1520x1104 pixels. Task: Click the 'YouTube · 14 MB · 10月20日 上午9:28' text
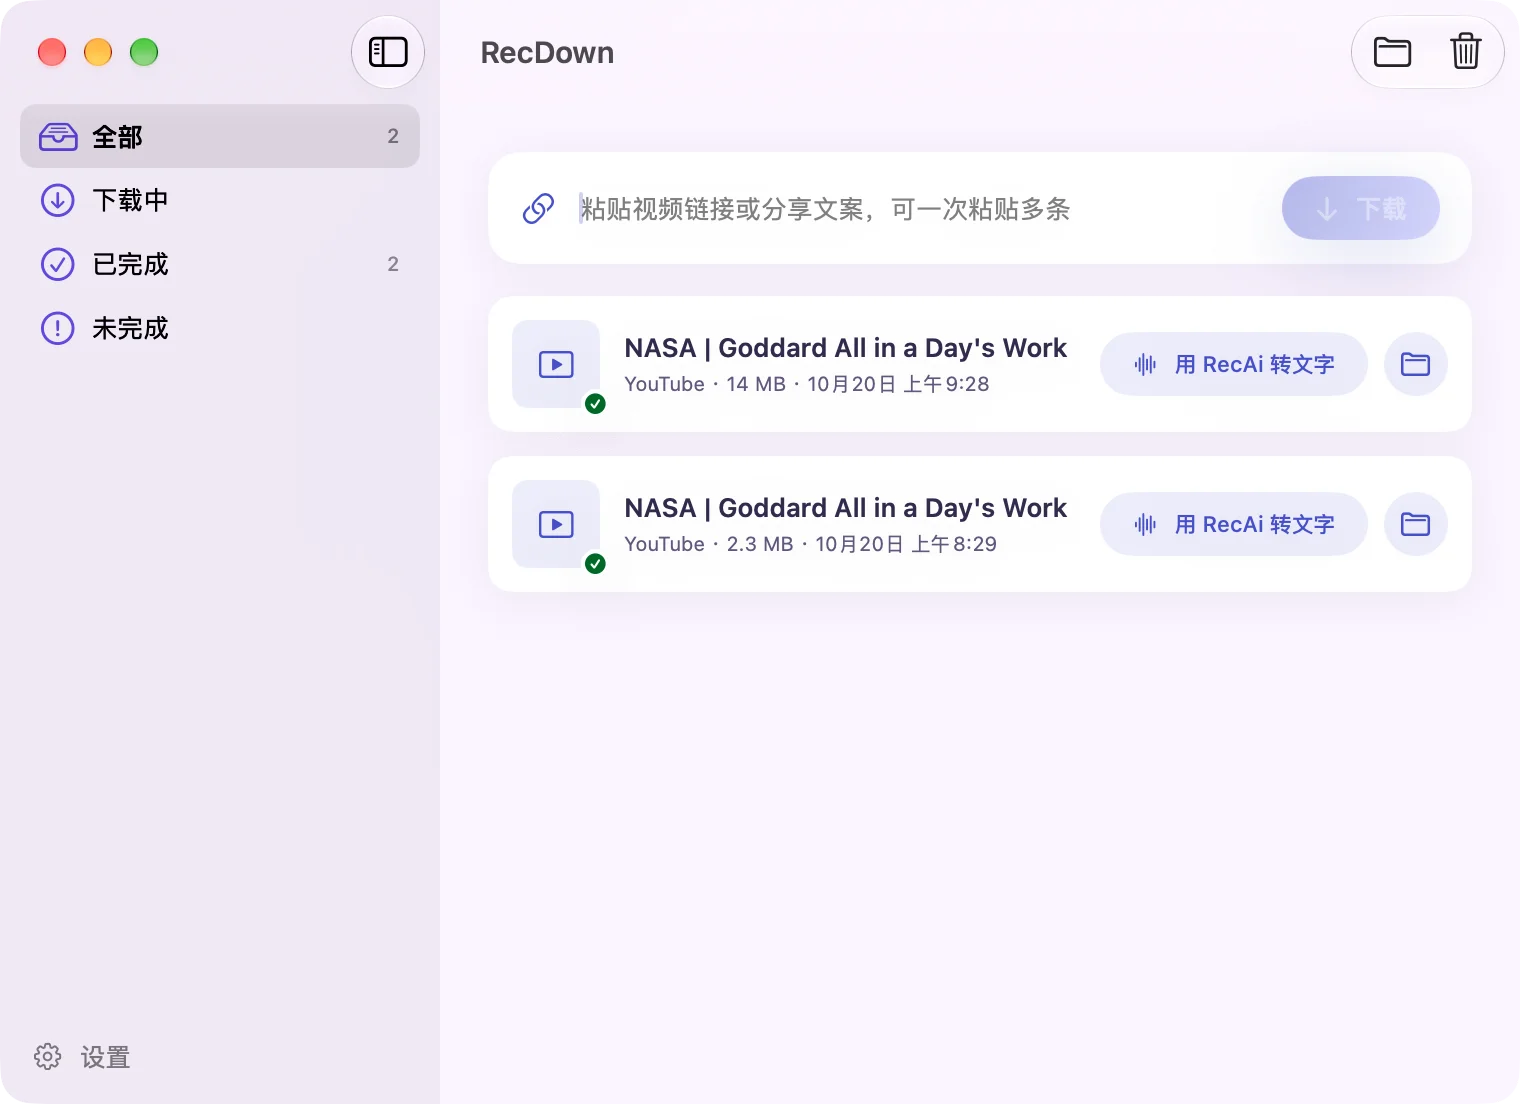pyautogui.click(x=807, y=384)
